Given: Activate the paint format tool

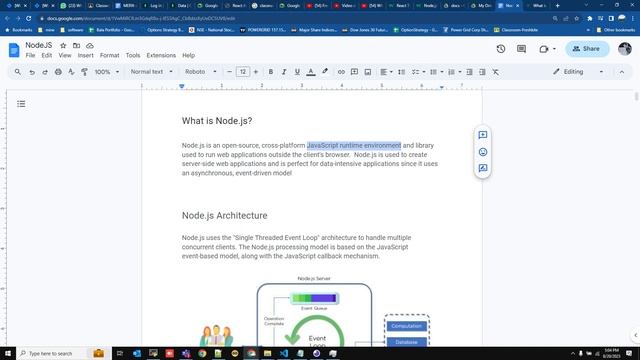Looking at the screenshot, I should point(84,72).
